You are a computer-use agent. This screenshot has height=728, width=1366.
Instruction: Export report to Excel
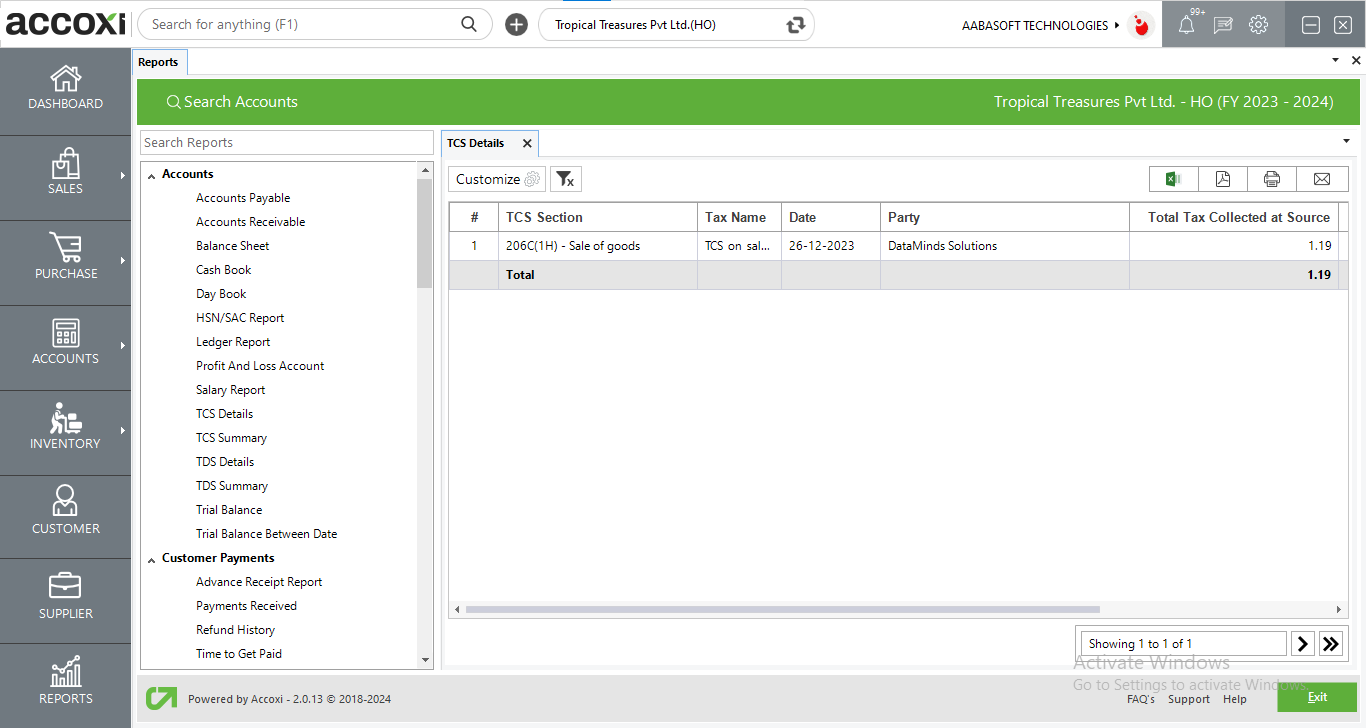(1174, 179)
